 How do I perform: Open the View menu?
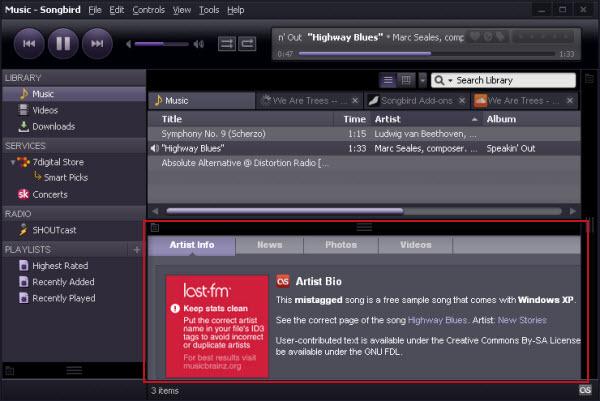click(x=182, y=10)
